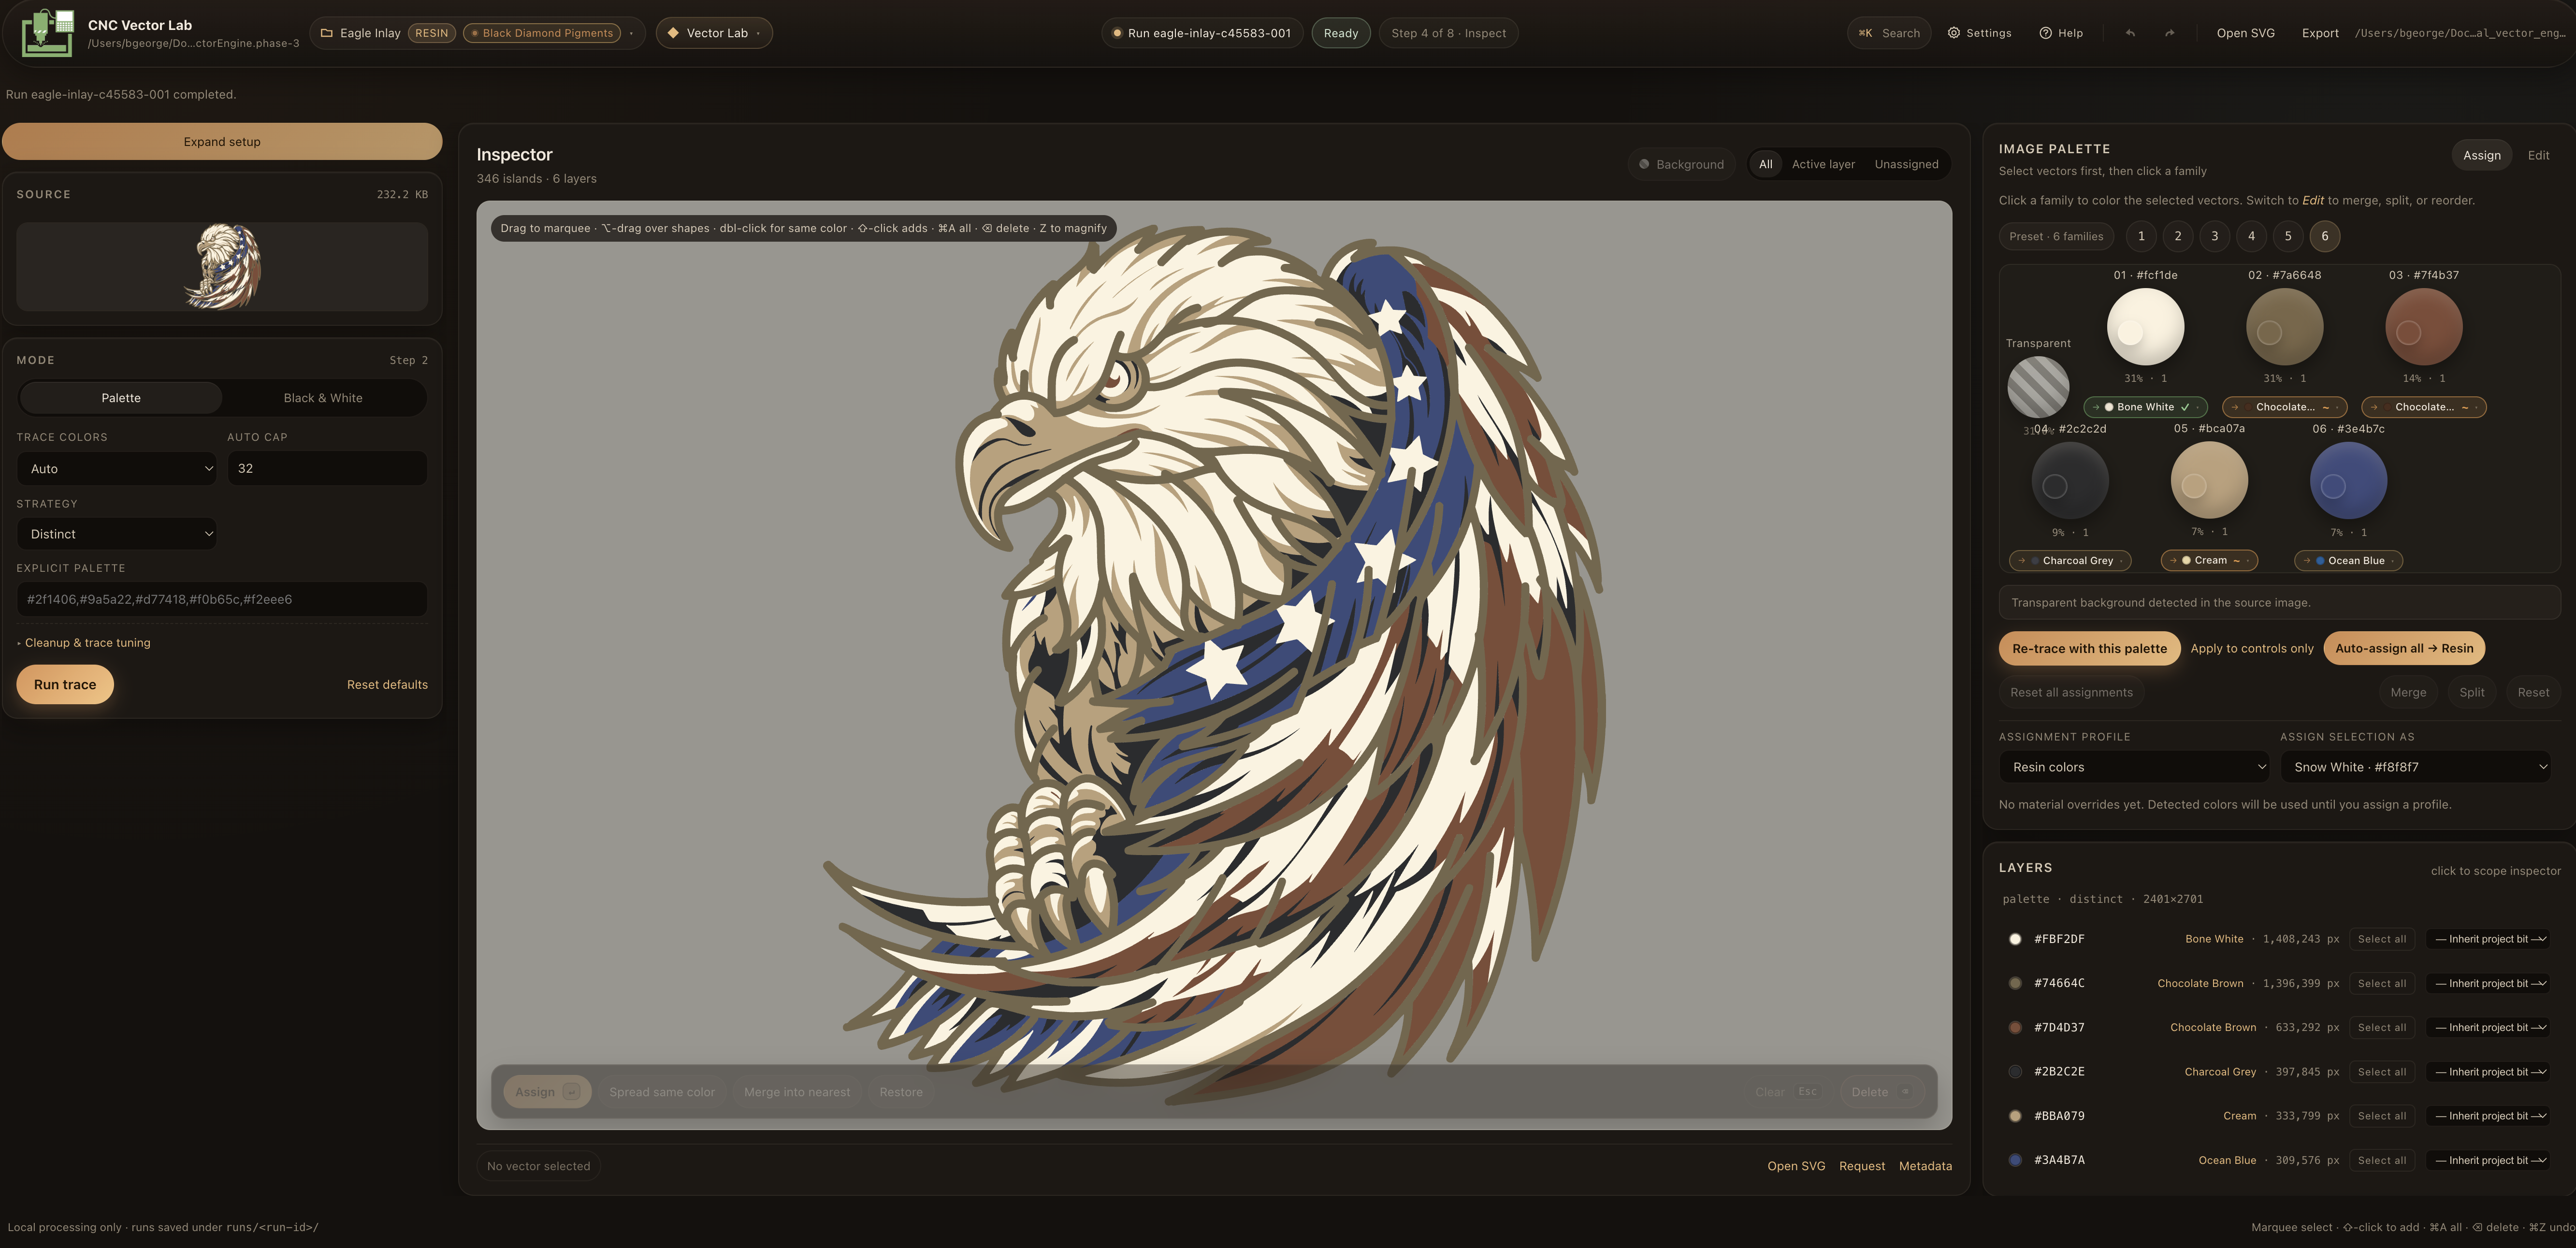Switch to Unassigned filter tab
Image resolution: width=2576 pixels, height=1248 pixels.
tap(1906, 164)
